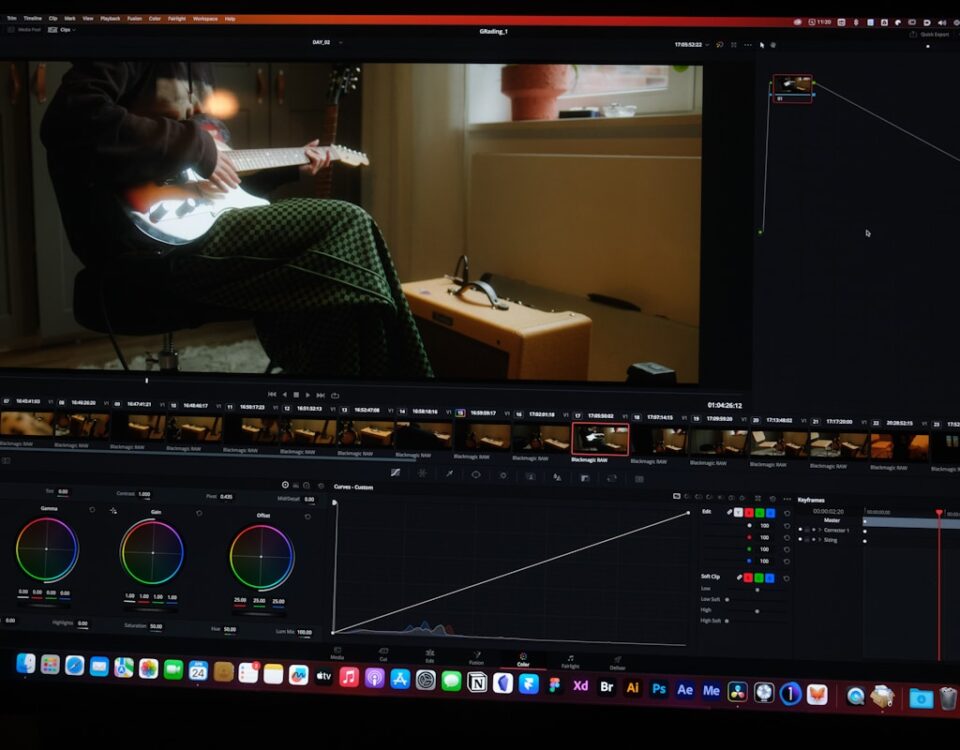
Task: Reset the Gamma color wheel
Action: (x=93, y=510)
